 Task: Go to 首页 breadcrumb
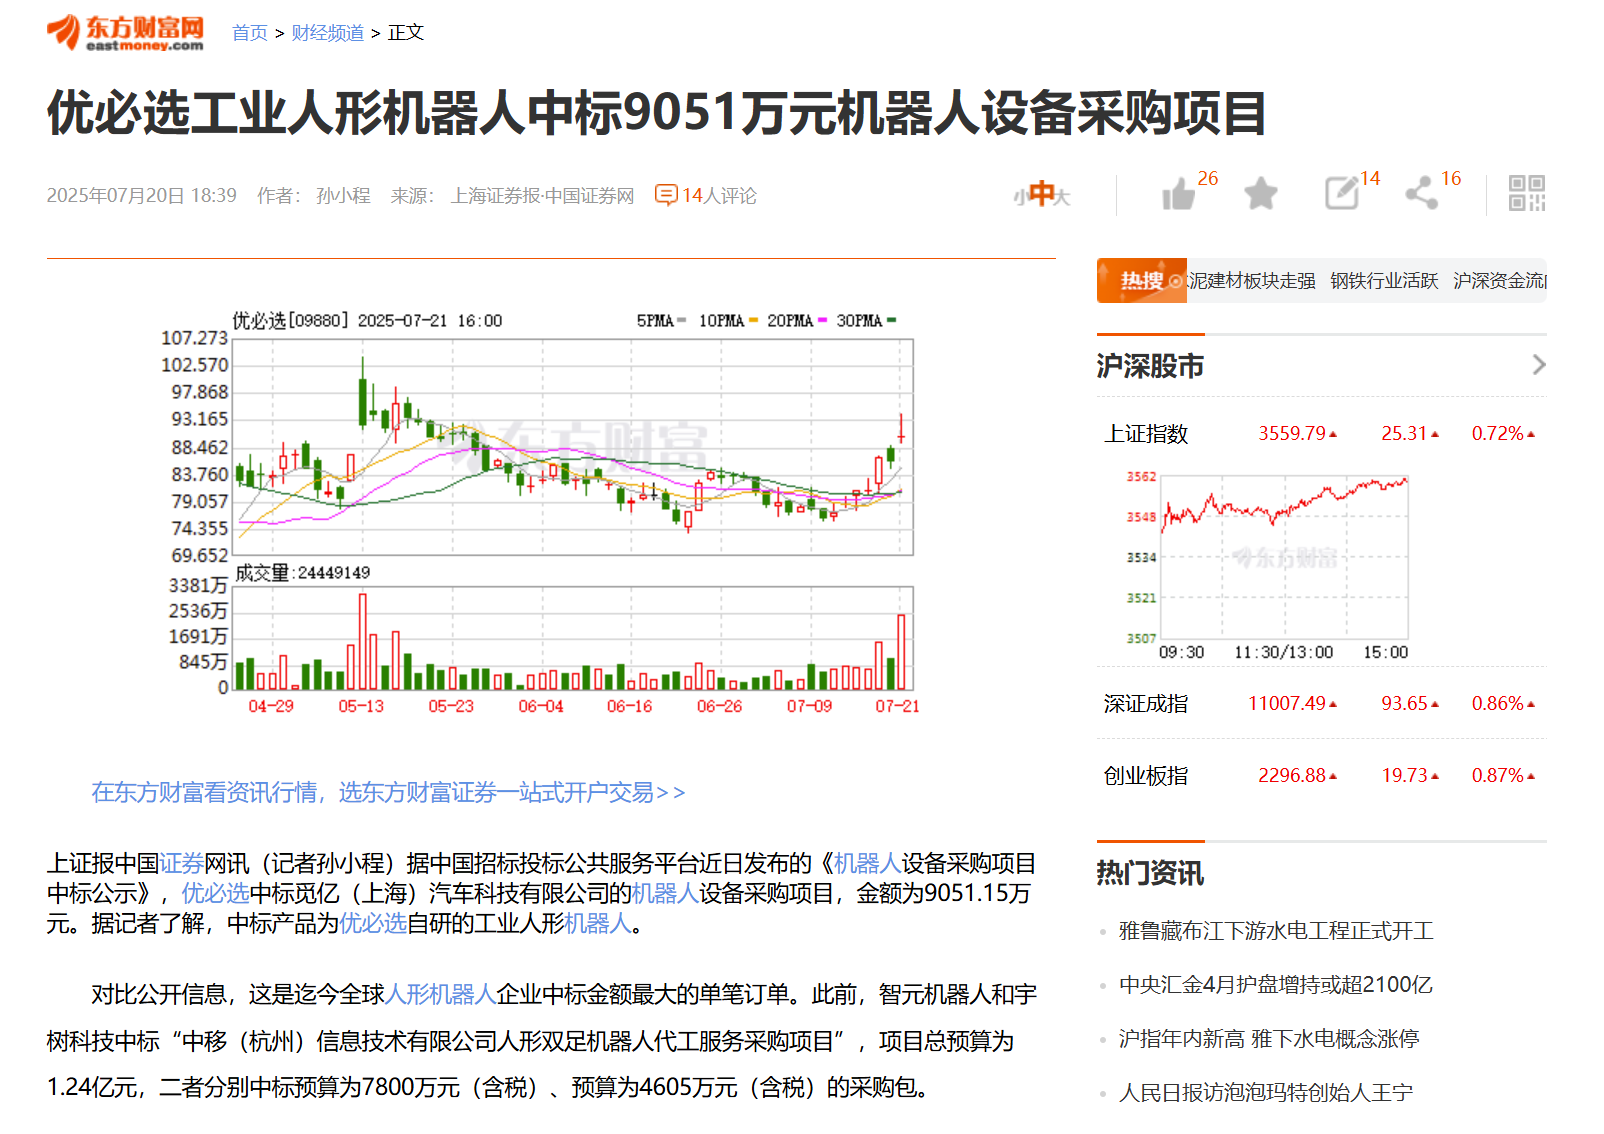click(250, 33)
